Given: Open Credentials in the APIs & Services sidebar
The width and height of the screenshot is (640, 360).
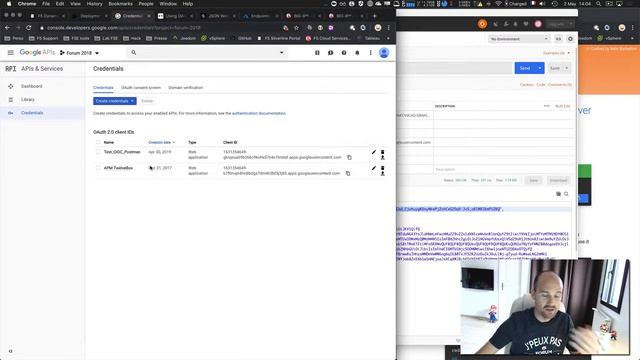Looking at the screenshot, I should click(x=32, y=113).
